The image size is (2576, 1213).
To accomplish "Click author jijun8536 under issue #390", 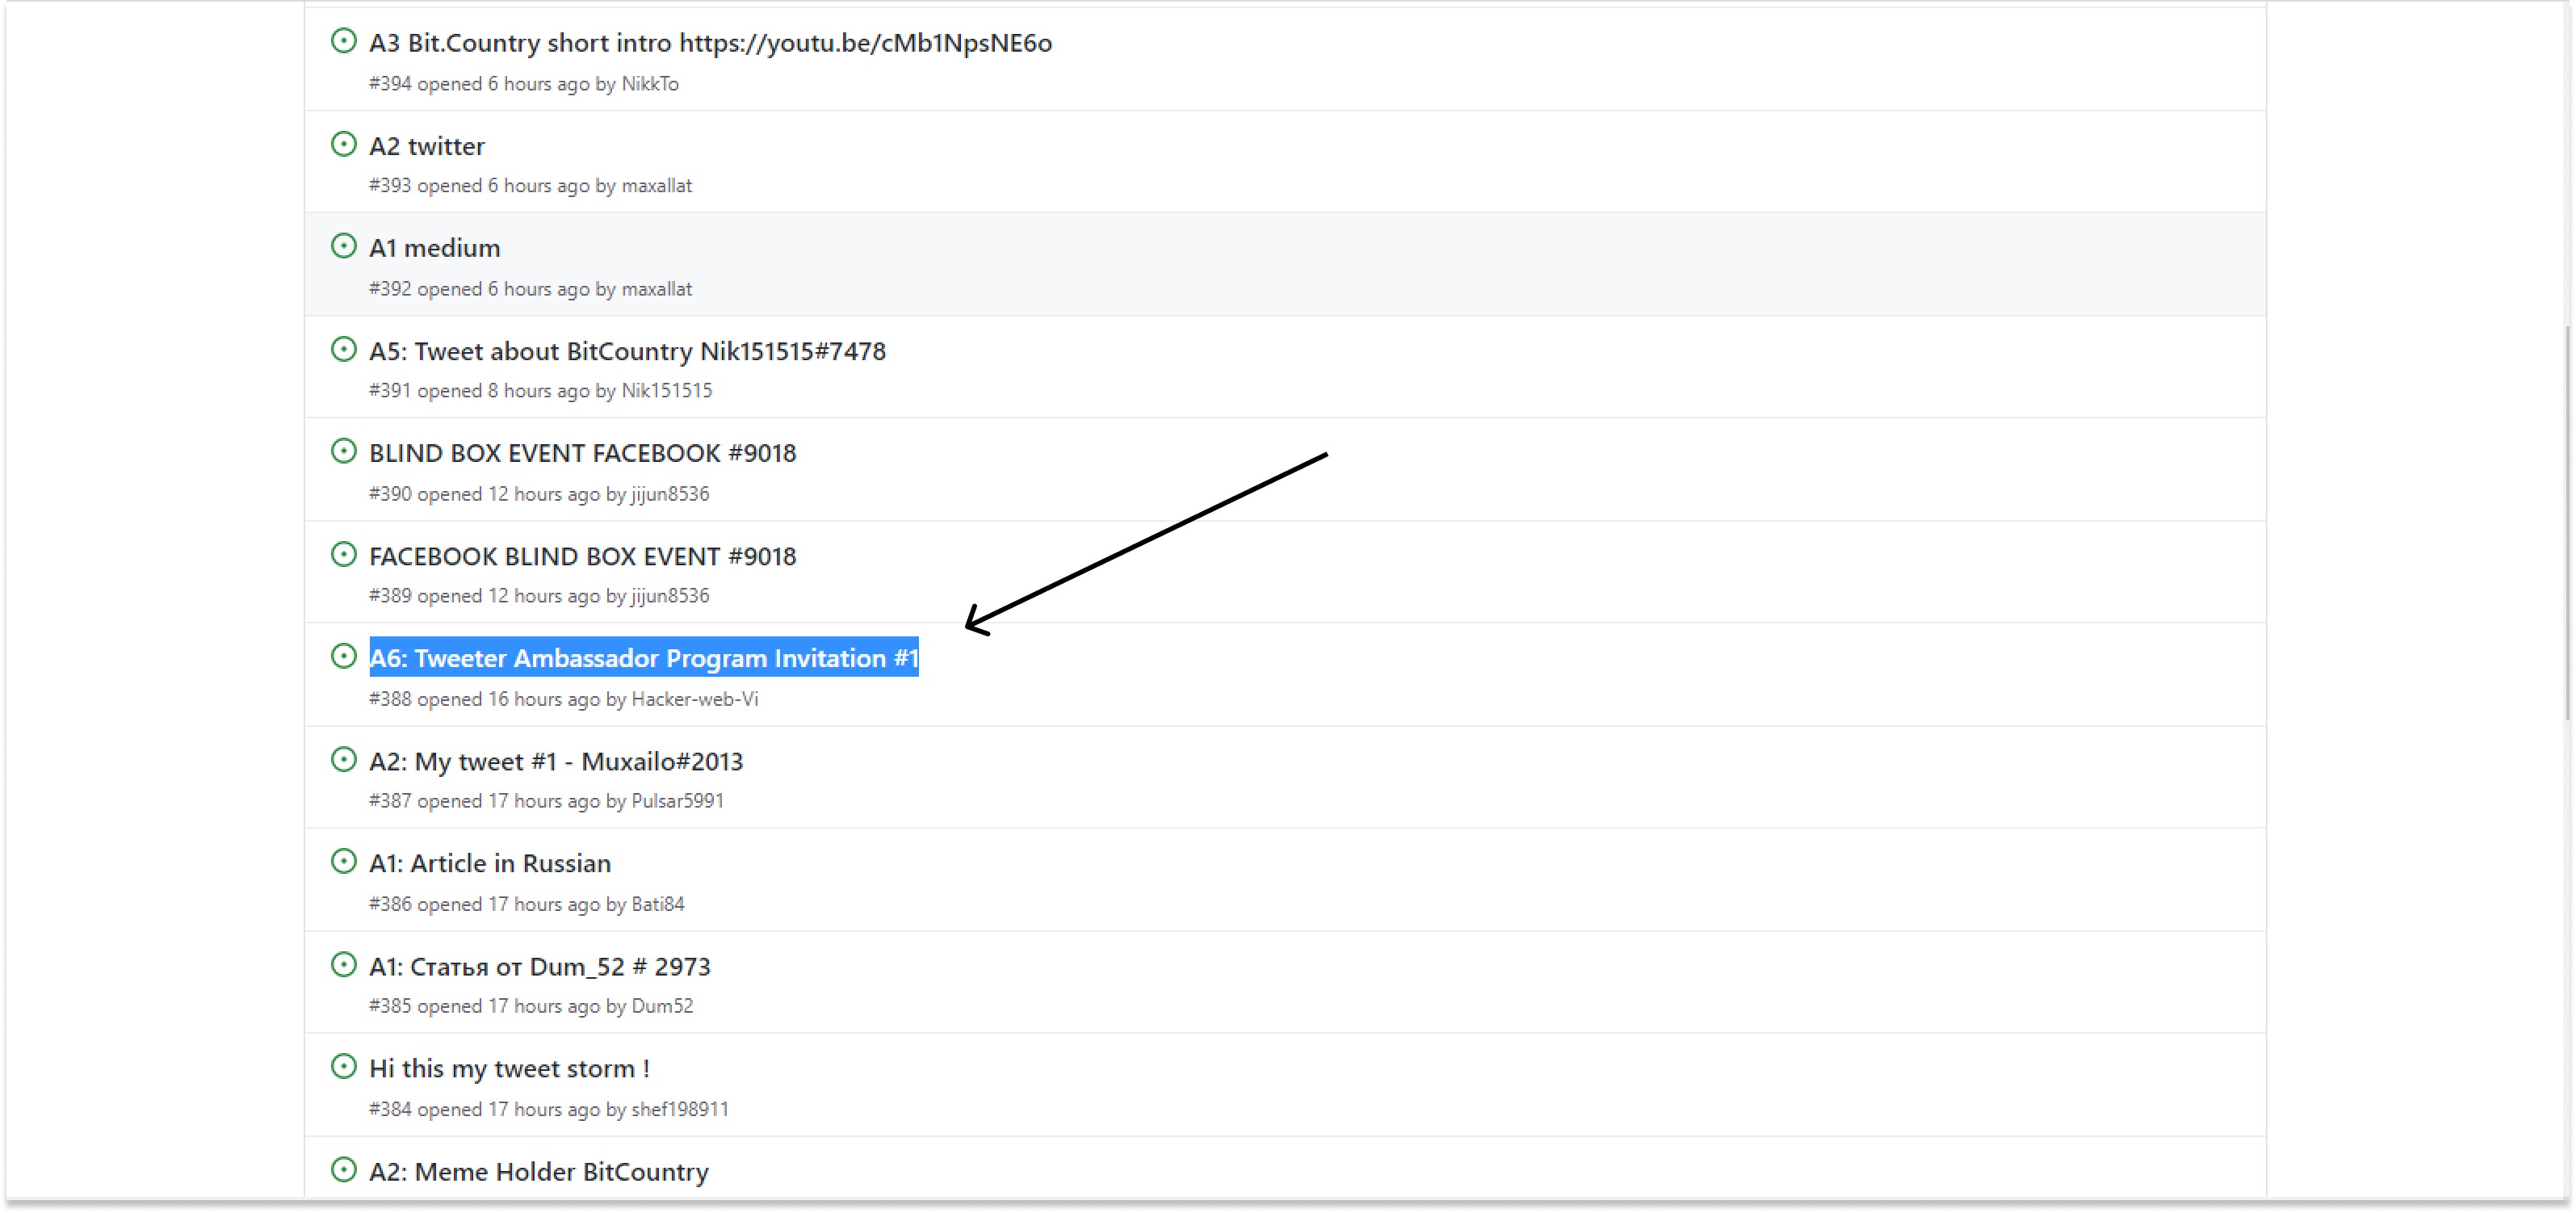I will click(669, 494).
